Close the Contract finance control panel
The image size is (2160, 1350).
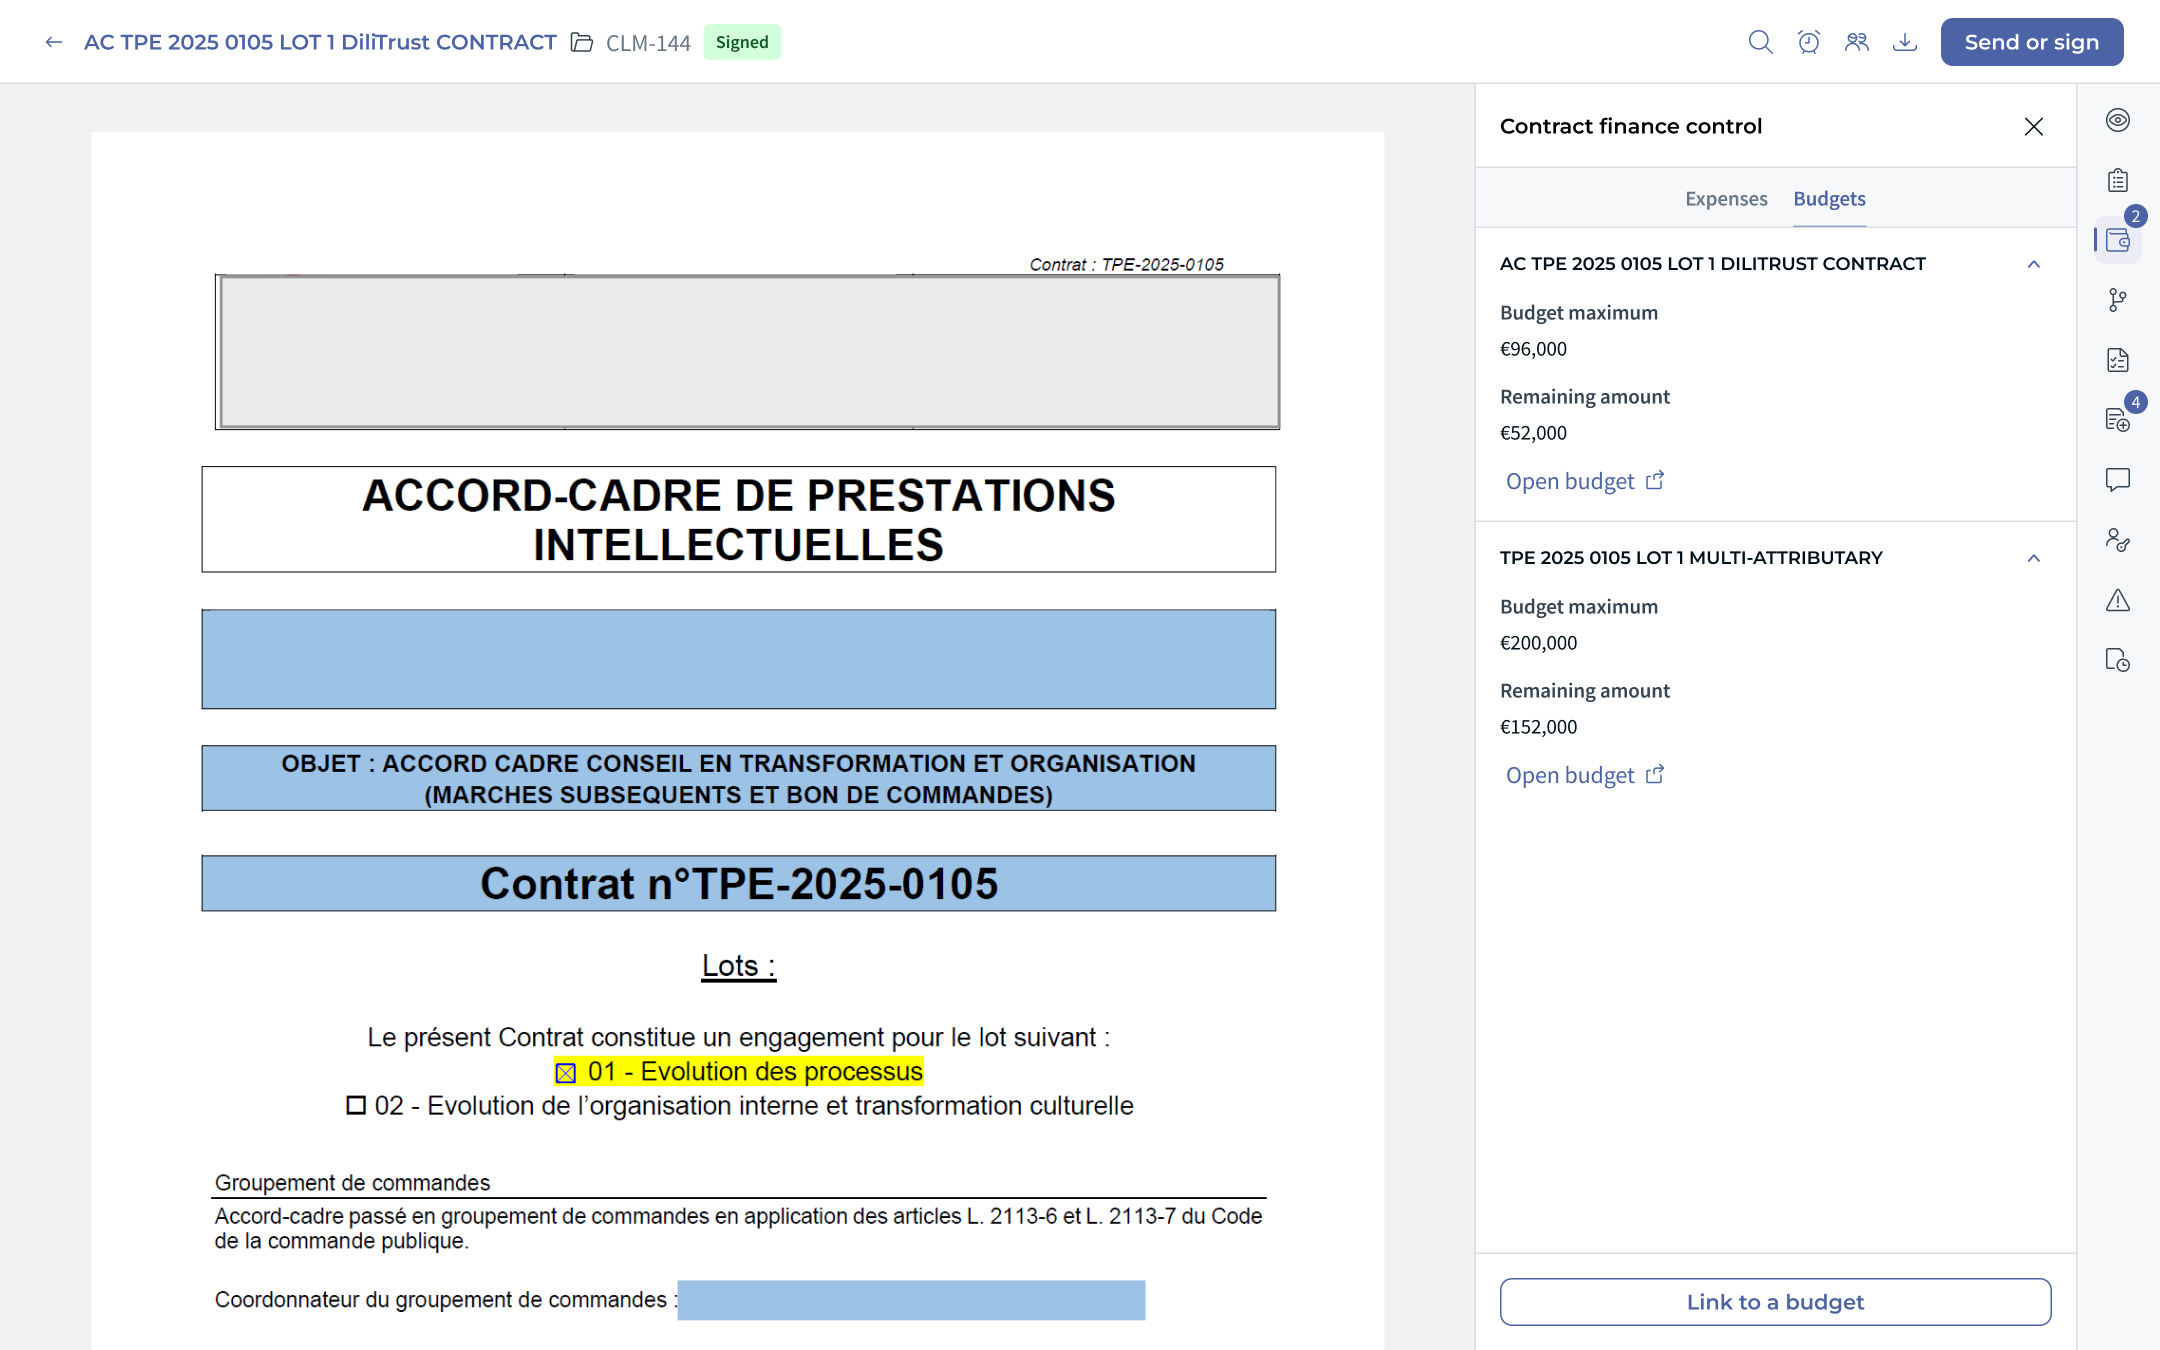[x=2033, y=126]
